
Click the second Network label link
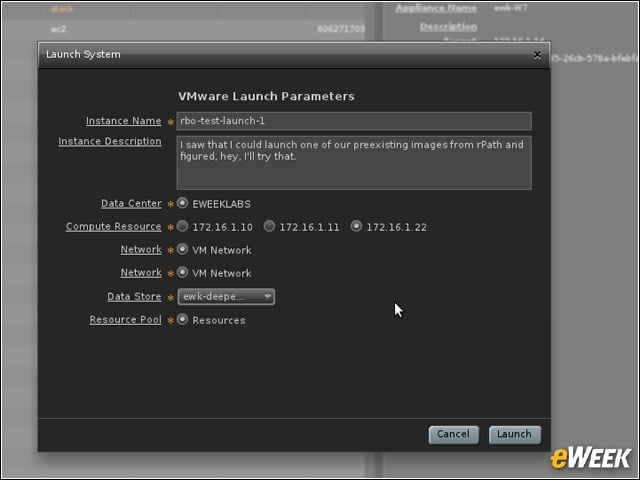click(141, 273)
